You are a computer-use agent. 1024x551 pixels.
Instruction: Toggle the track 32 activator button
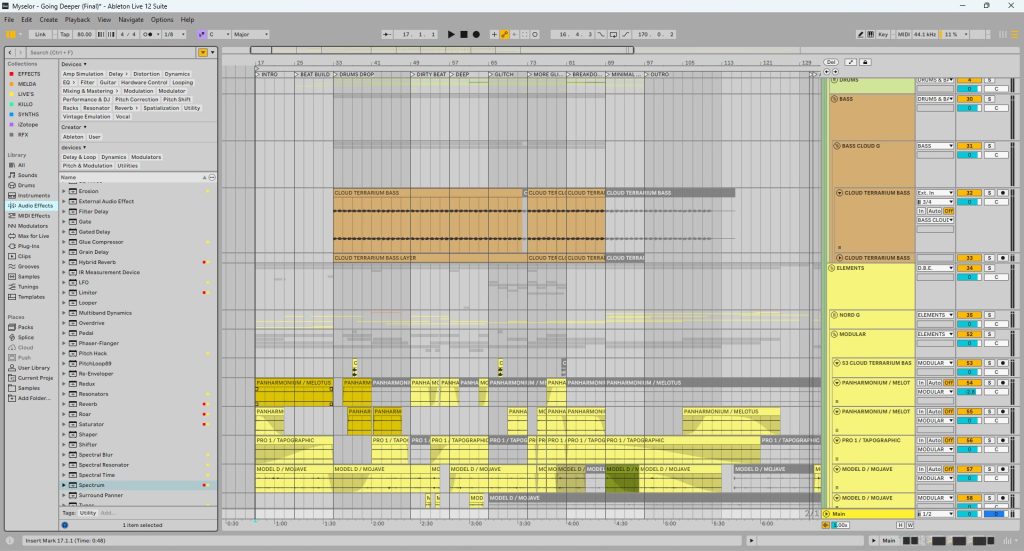[969, 193]
